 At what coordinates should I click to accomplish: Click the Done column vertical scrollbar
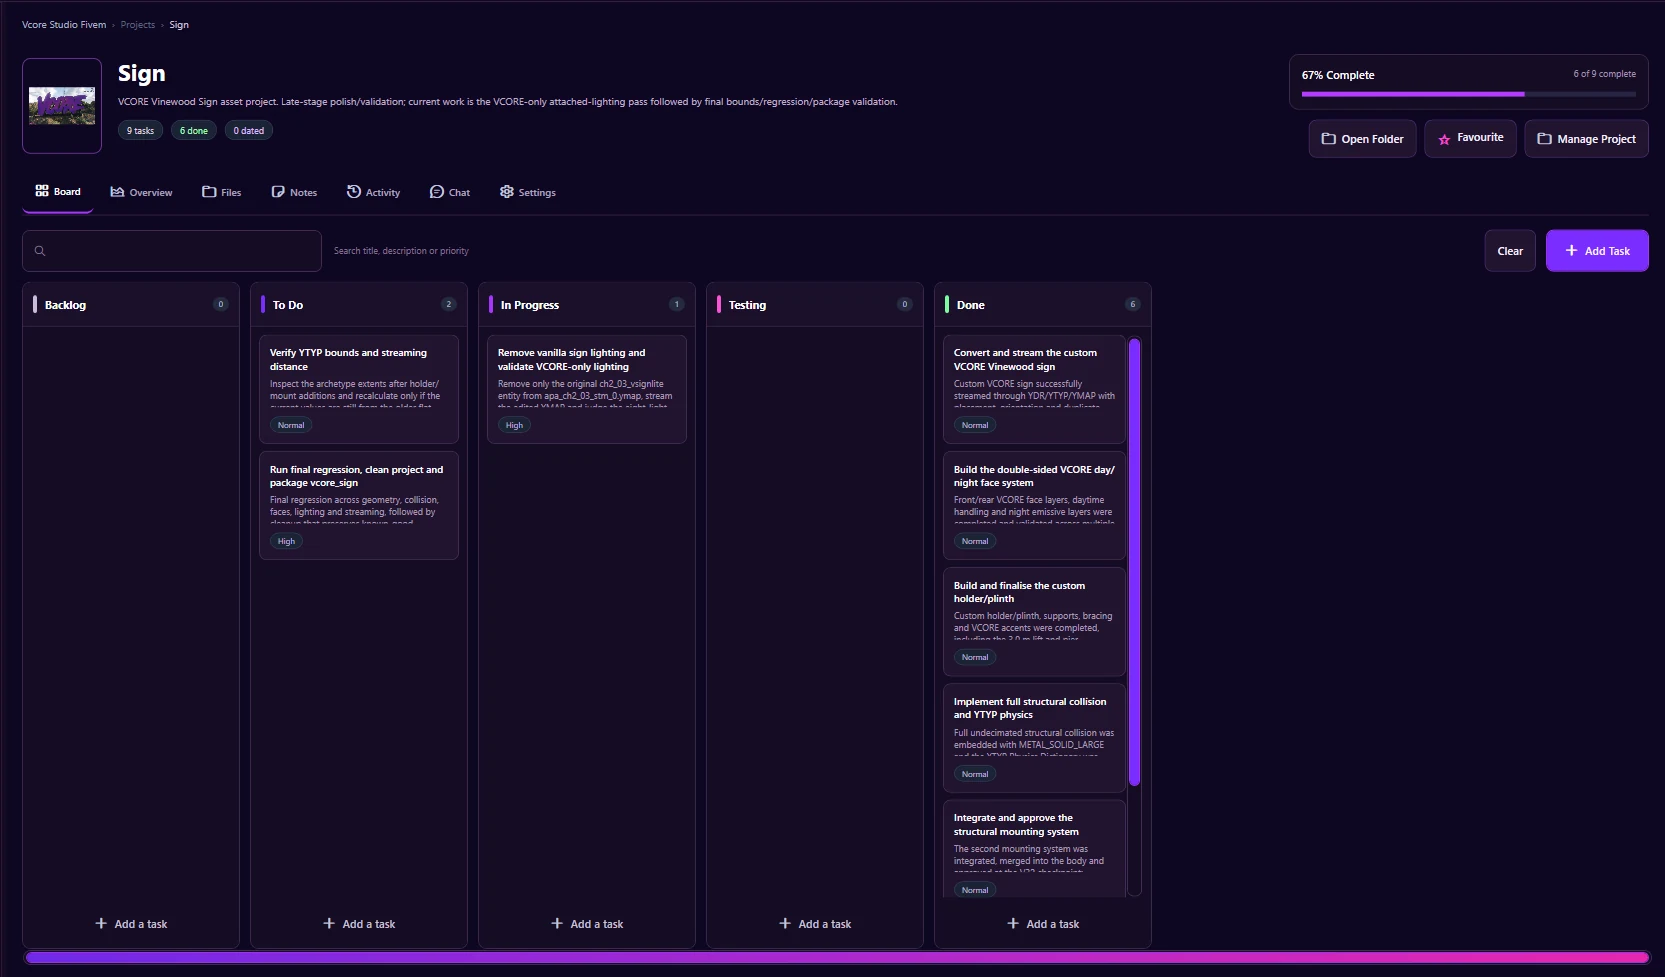pos(1134,562)
